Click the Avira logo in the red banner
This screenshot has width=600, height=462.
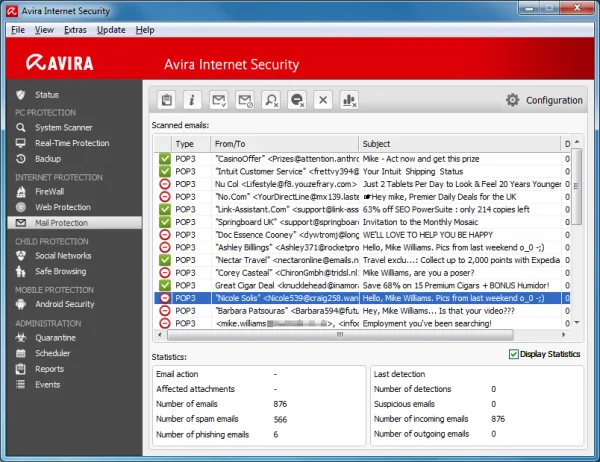(60, 62)
